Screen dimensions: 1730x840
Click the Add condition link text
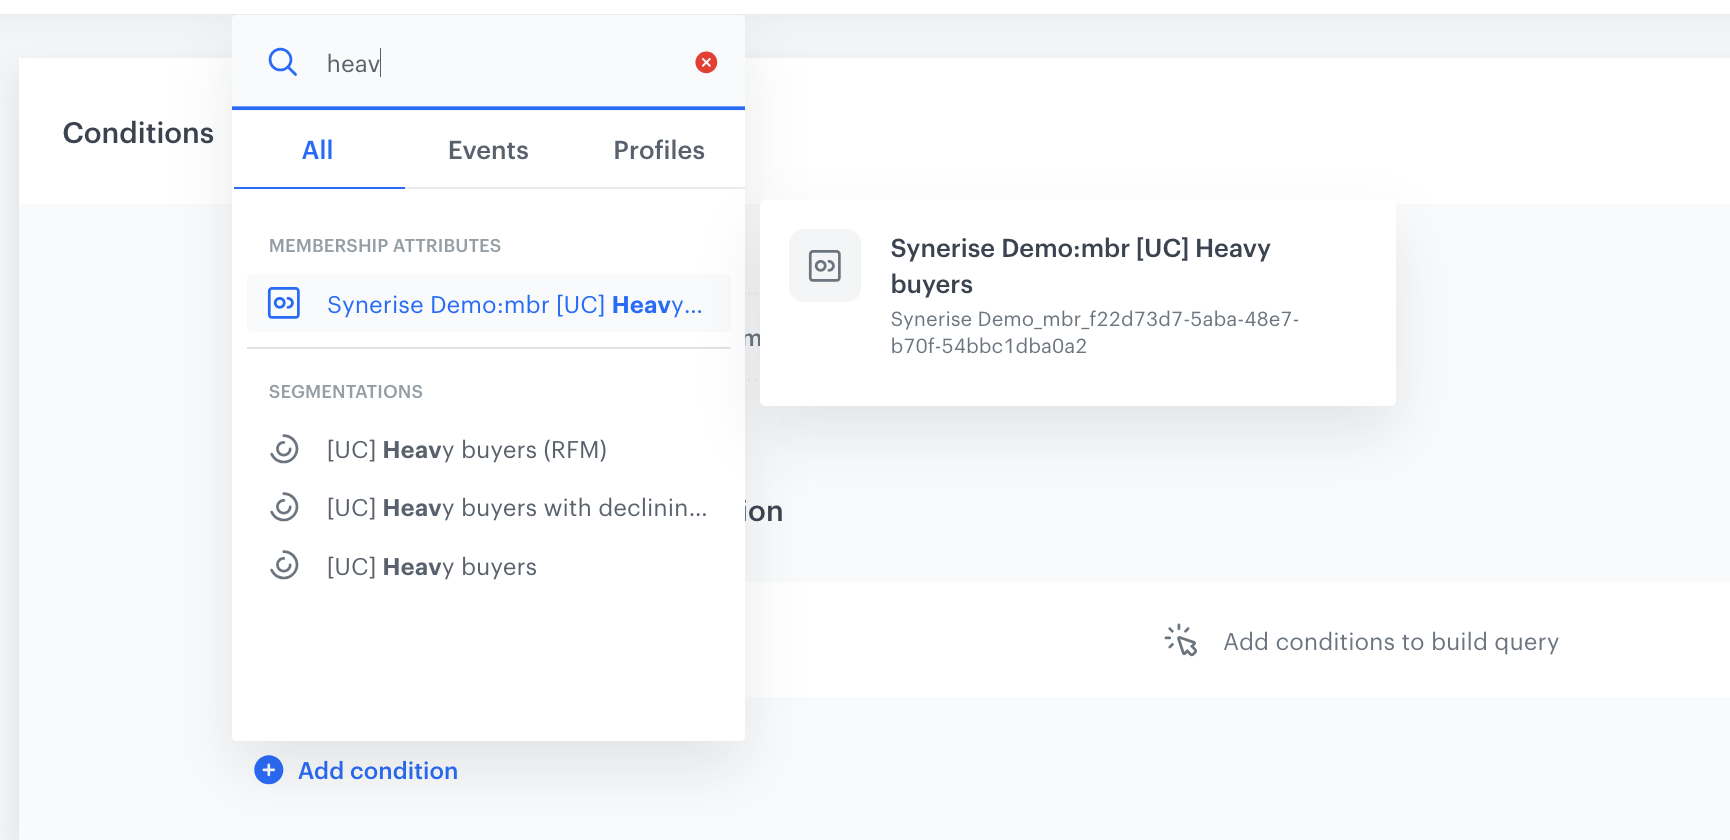pyautogui.click(x=377, y=771)
